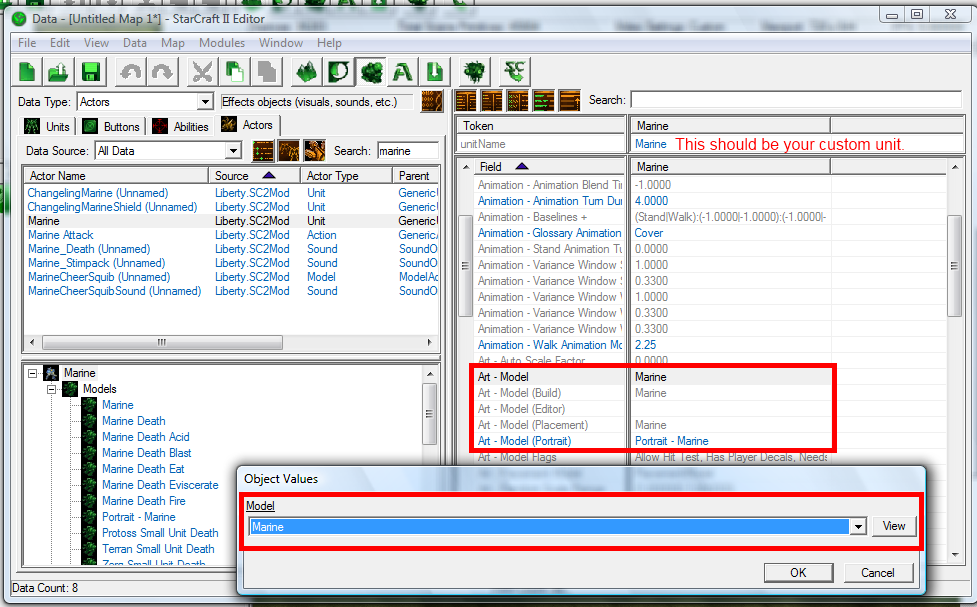
Task: Click the SC arrow toolbar icon
Action: tap(515, 72)
